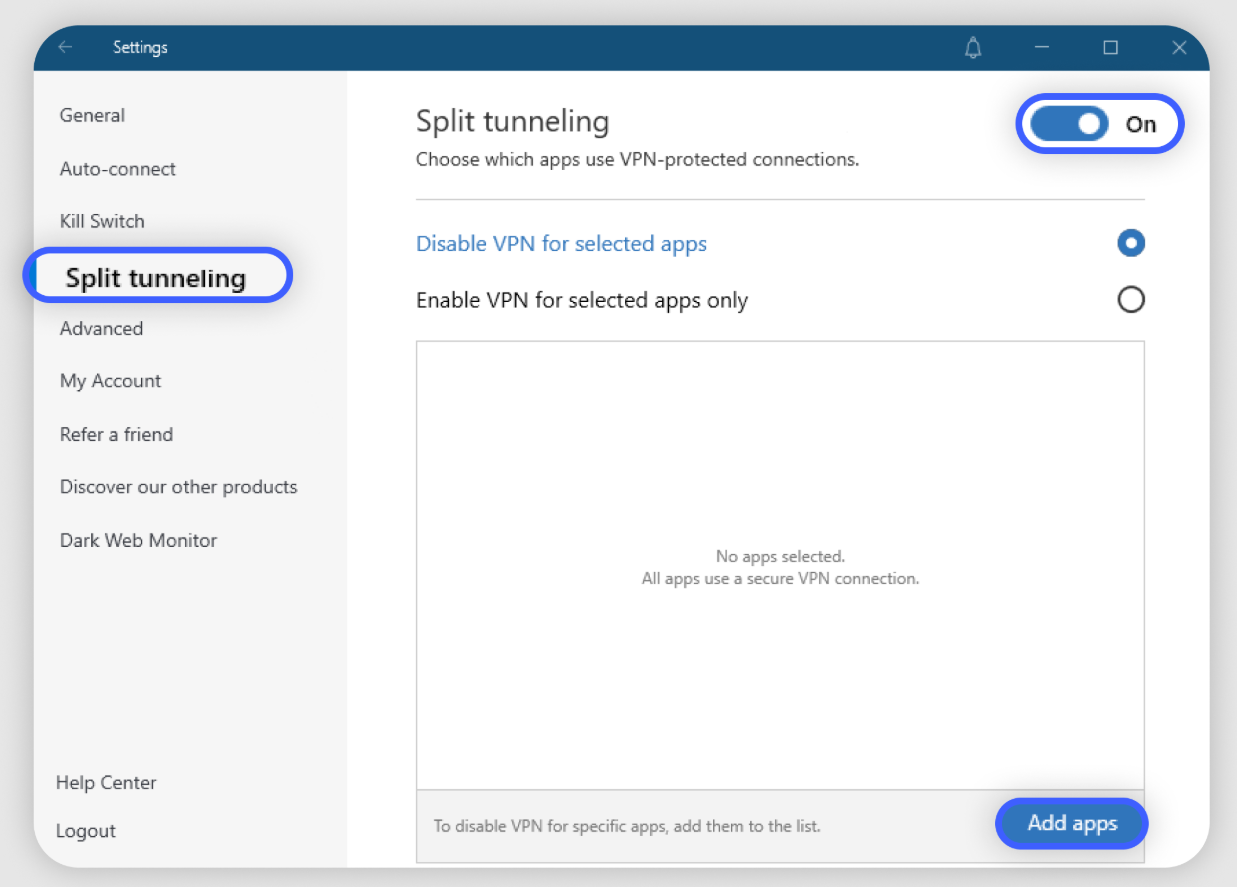Click the back arrow in title bar
The image size is (1237, 887).
66,47
